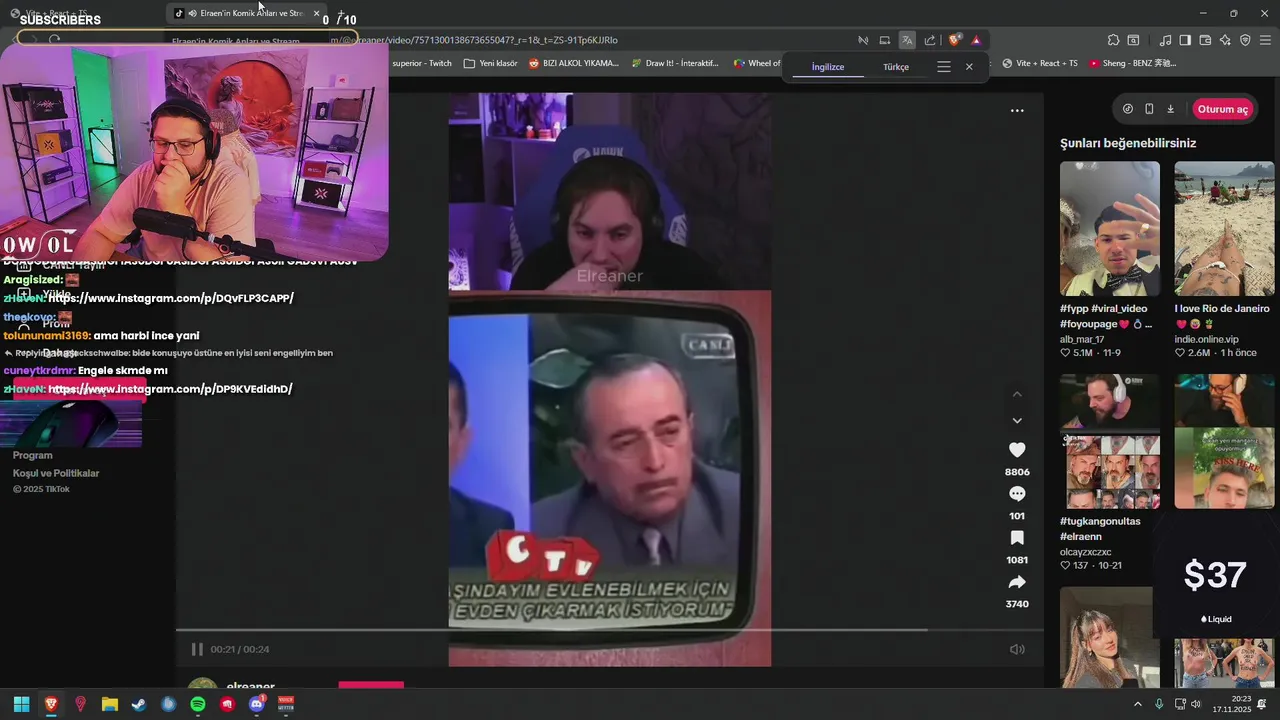Close the translate popup
The width and height of the screenshot is (1280, 720).
[969, 67]
